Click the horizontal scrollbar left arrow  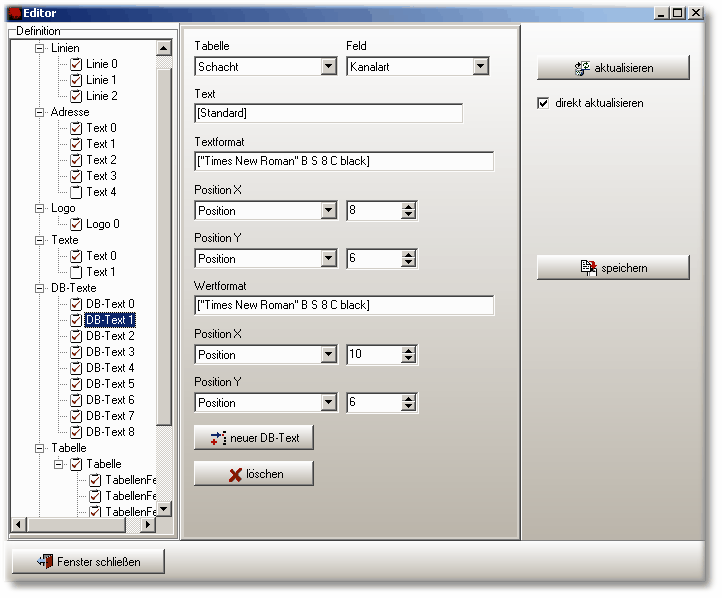19,524
